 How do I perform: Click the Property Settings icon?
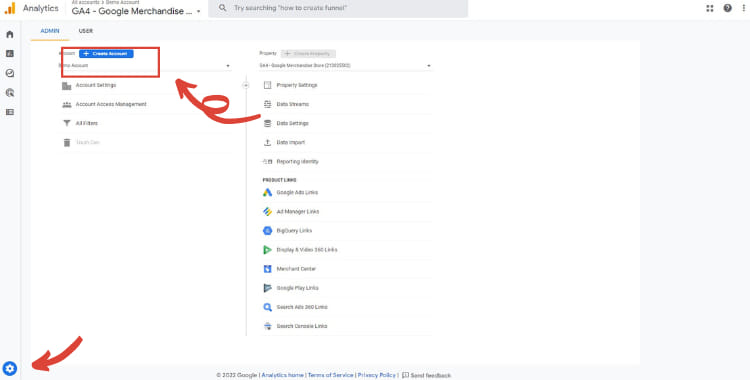pos(267,85)
